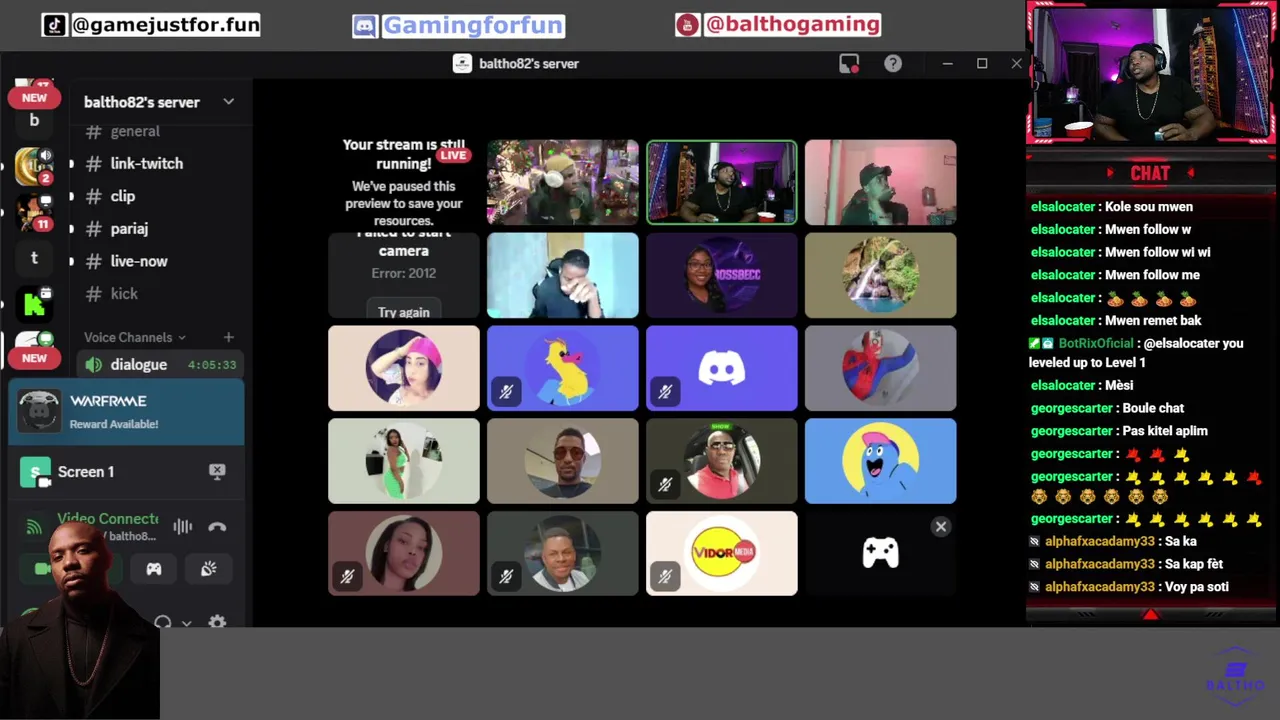Open the Discord inbox icon in title bar
The width and height of the screenshot is (1280, 720).
coord(849,64)
